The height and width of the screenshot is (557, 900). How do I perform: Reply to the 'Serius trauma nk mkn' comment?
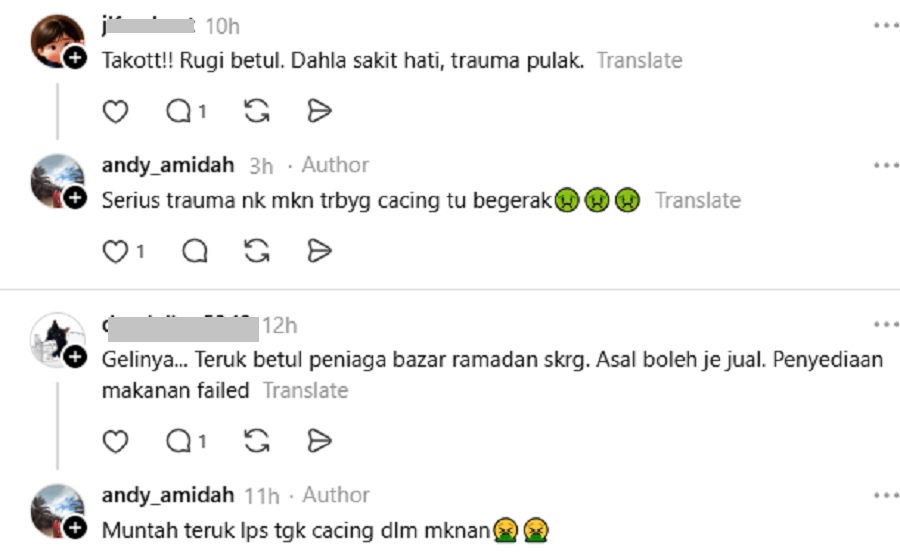coord(195,252)
